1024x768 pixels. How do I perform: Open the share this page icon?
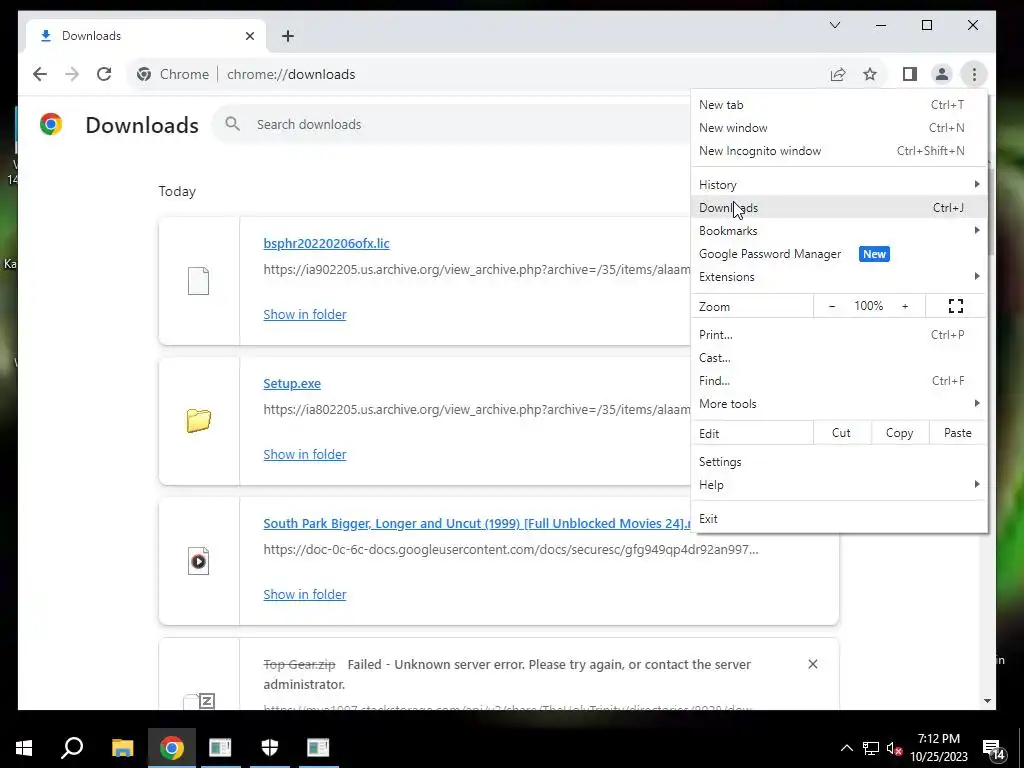coord(838,74)
